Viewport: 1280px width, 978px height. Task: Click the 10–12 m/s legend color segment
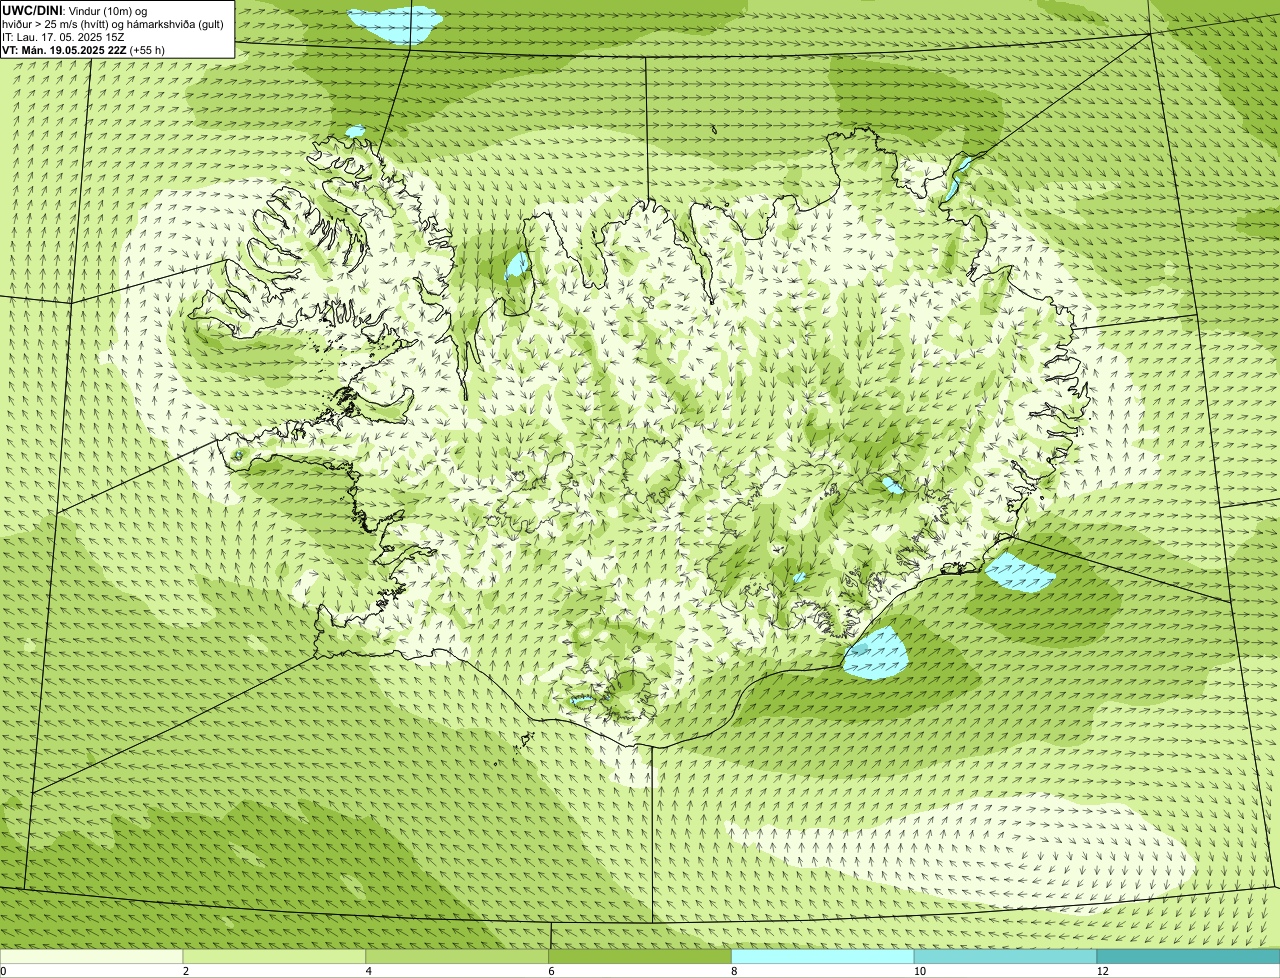1005,957
